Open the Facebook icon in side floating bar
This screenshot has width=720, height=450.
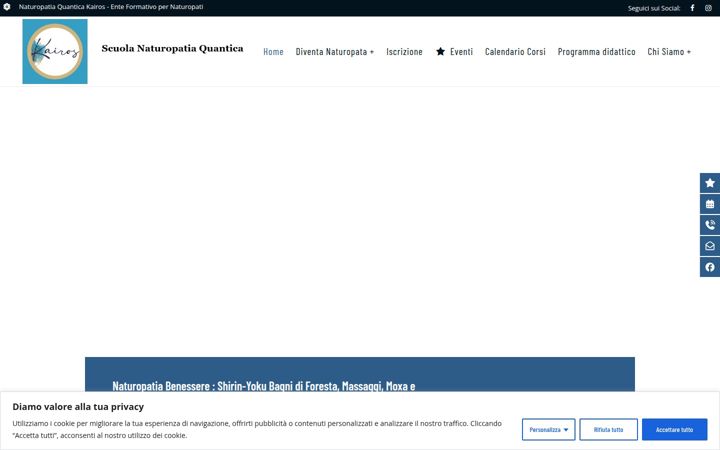coord(710,267)
